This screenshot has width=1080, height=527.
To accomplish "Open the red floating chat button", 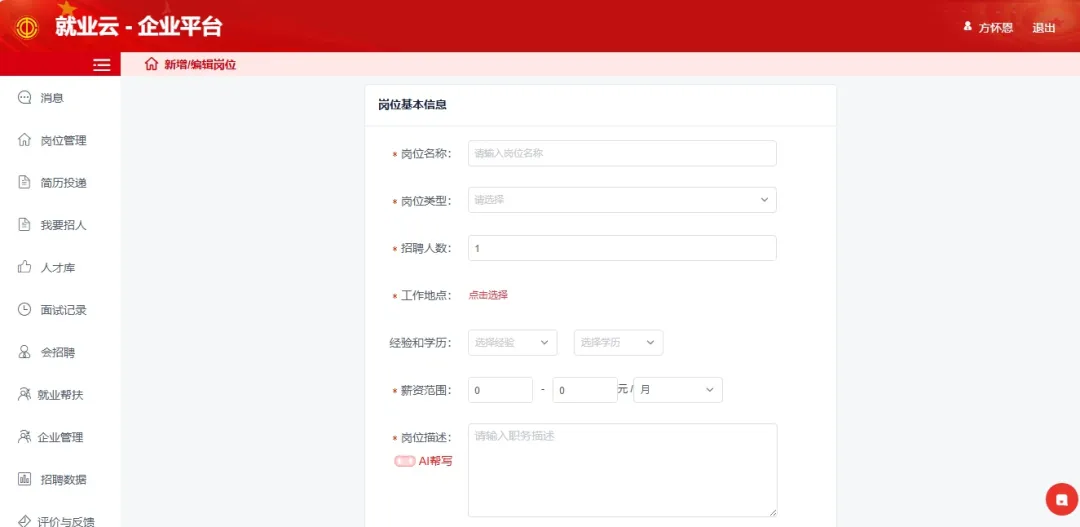I will tap(1061, 499).
